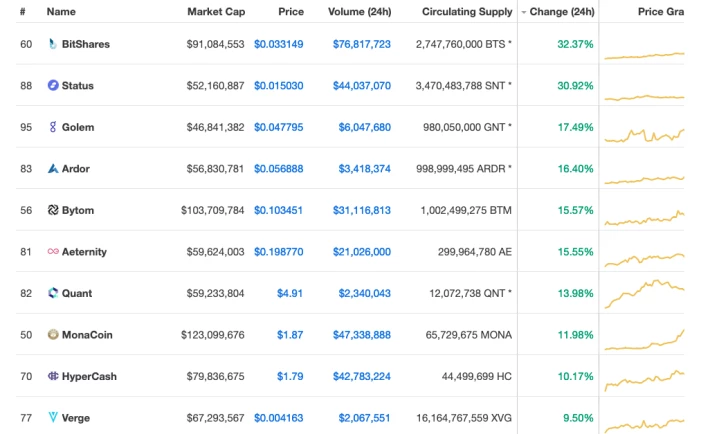Viewport: 710px width, 434px height.
Task: Open the HyperCash coin page link
Action: coord(89,376)
